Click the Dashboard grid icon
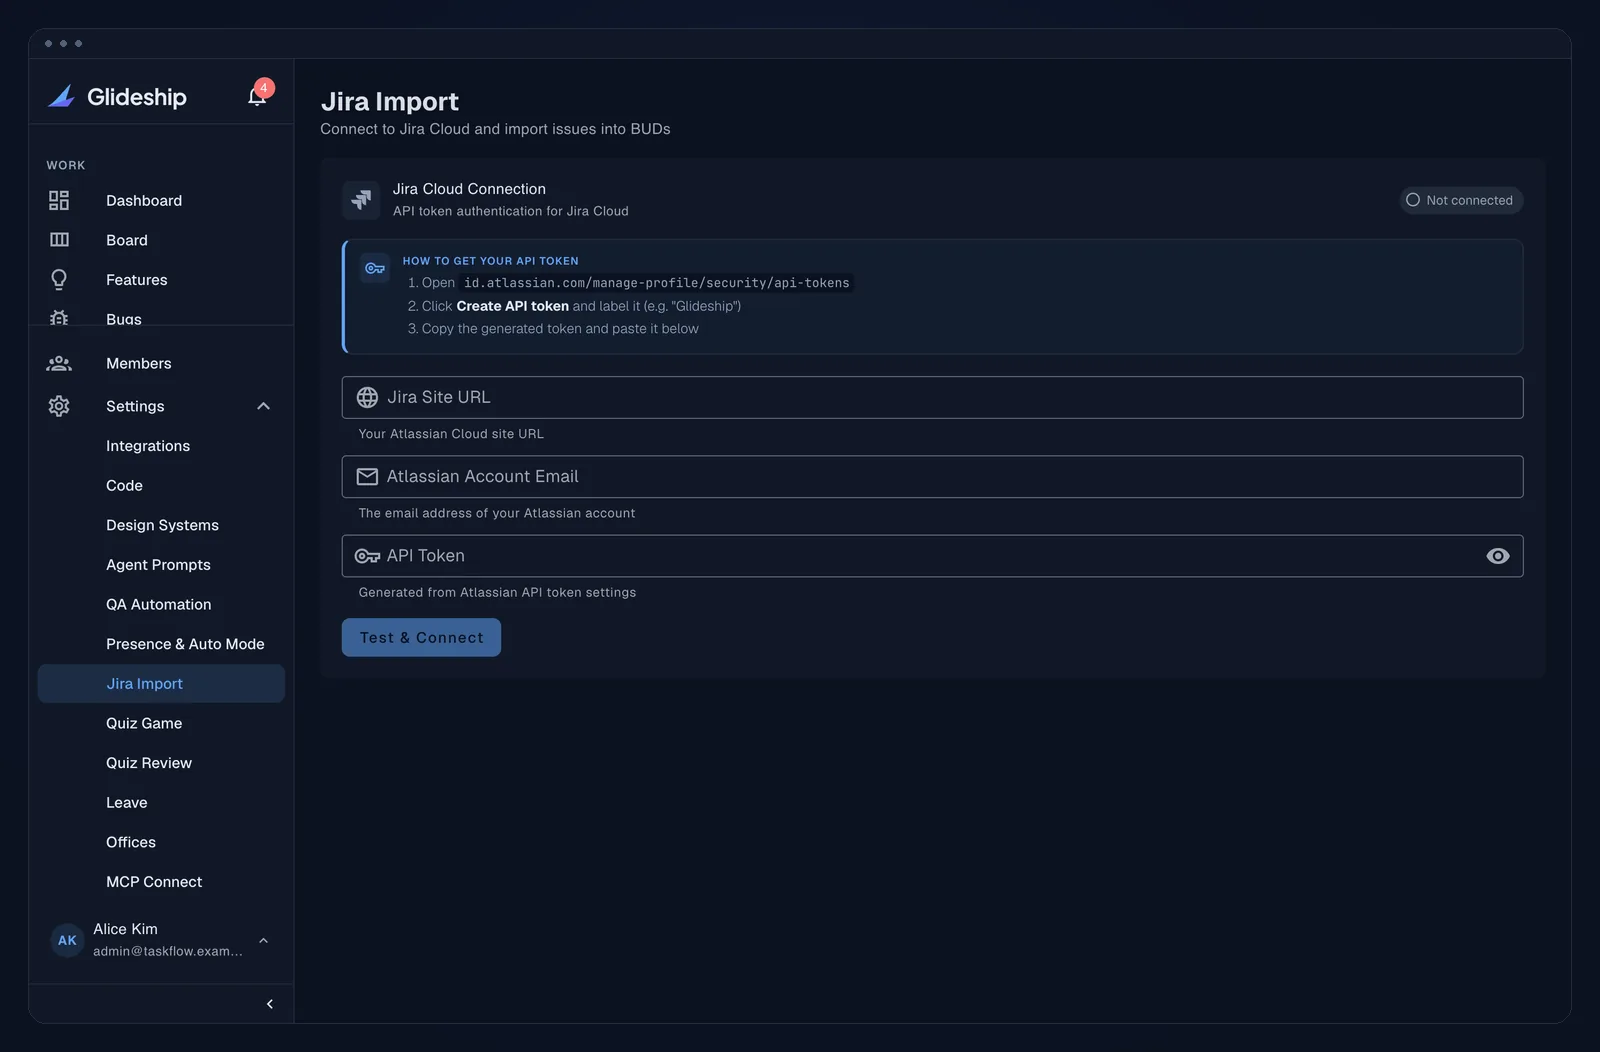 (x=59, y=200)
